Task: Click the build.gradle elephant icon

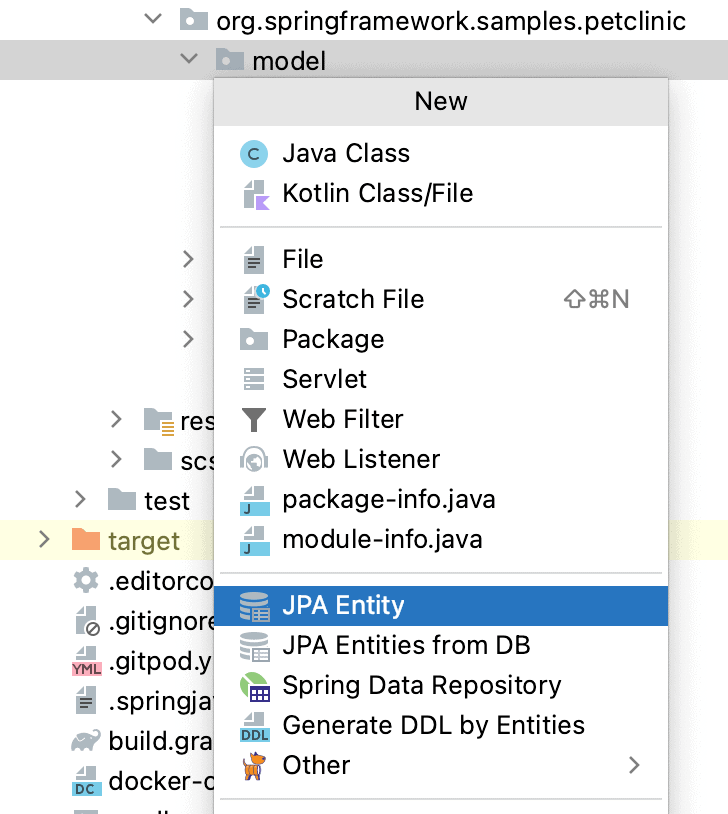Action: (x=86, y=741)
